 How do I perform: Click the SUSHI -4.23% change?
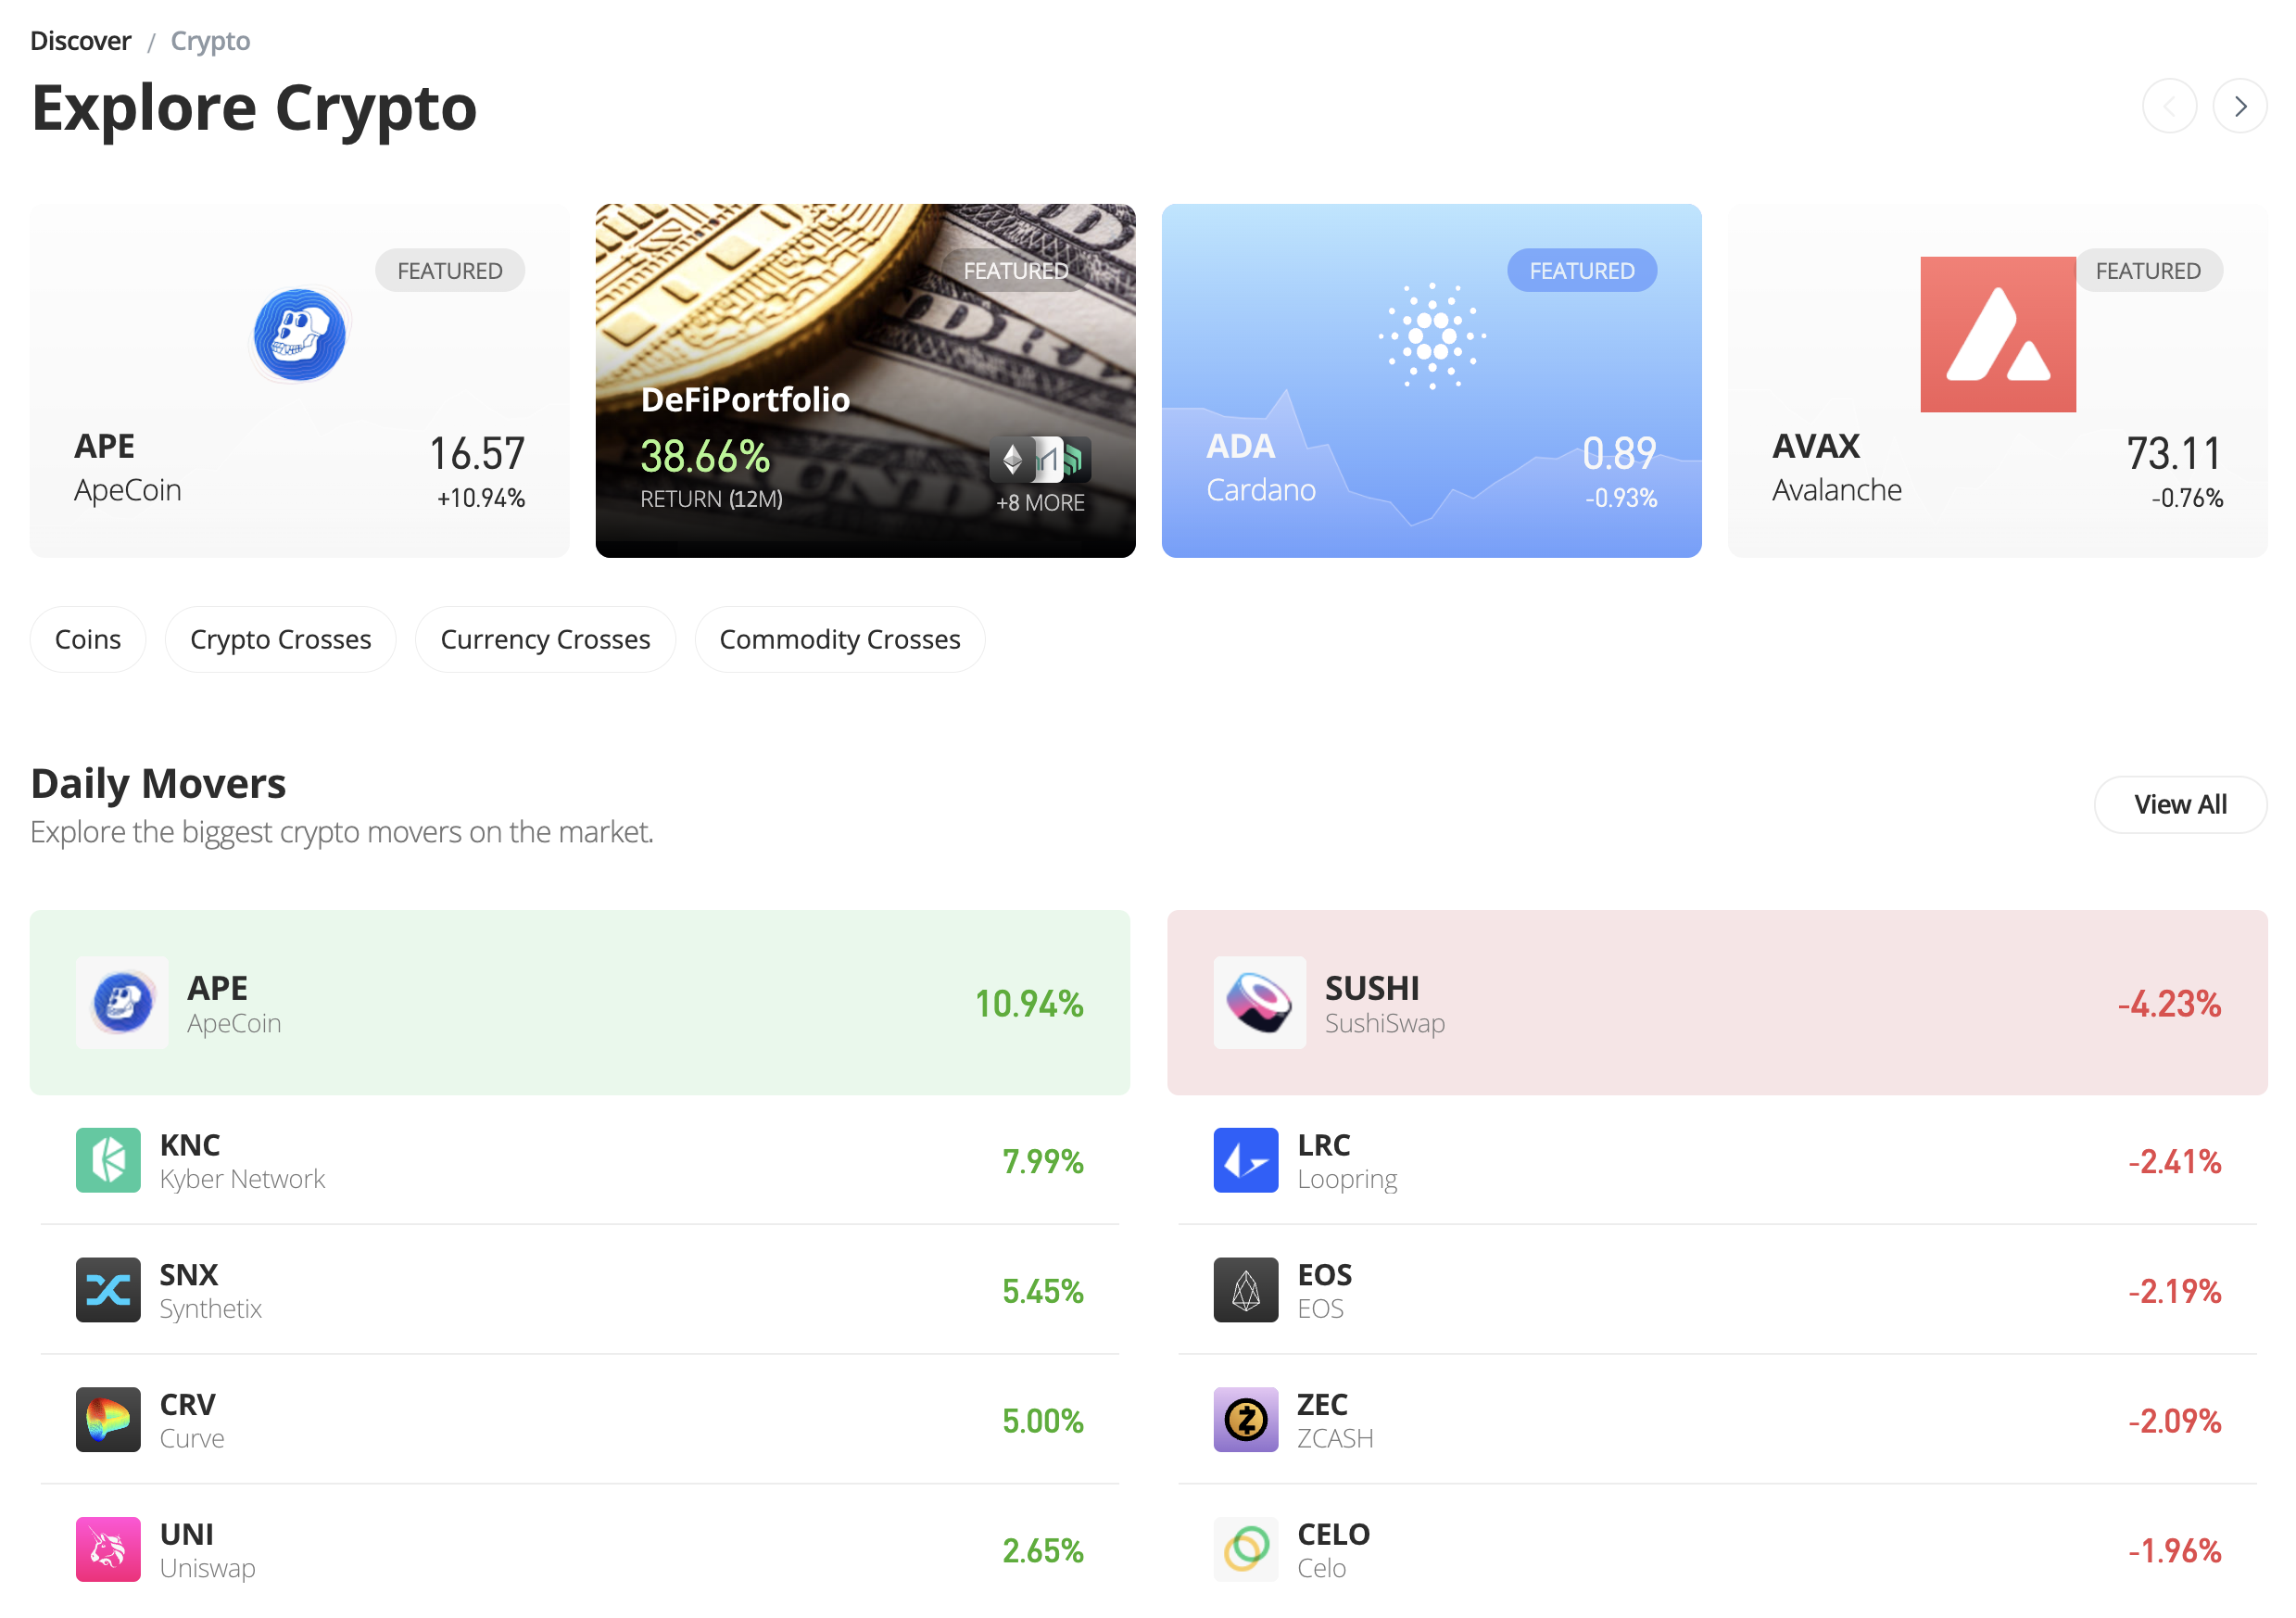[2169, 1004]
